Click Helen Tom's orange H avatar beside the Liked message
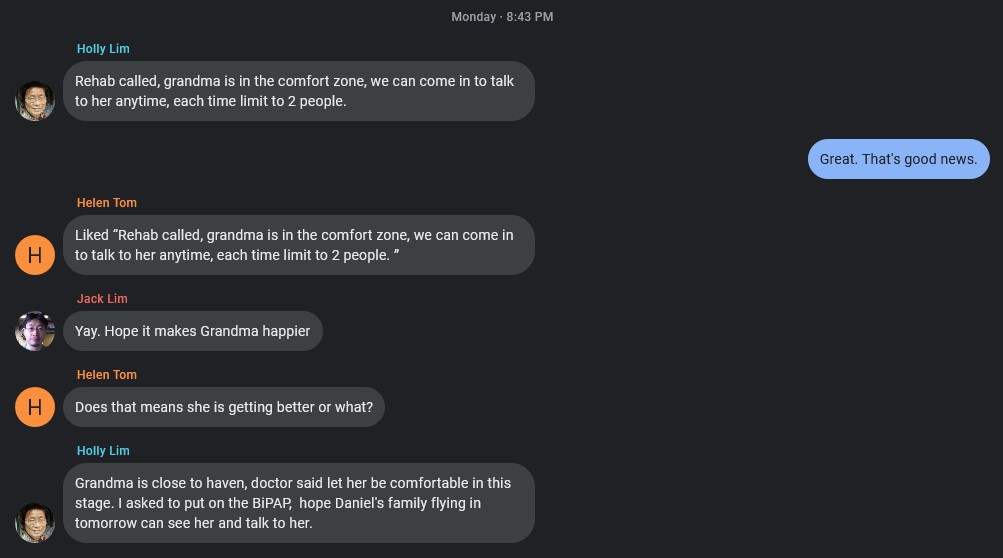This screenshot has height=558, width=1003. pos(35,255)
